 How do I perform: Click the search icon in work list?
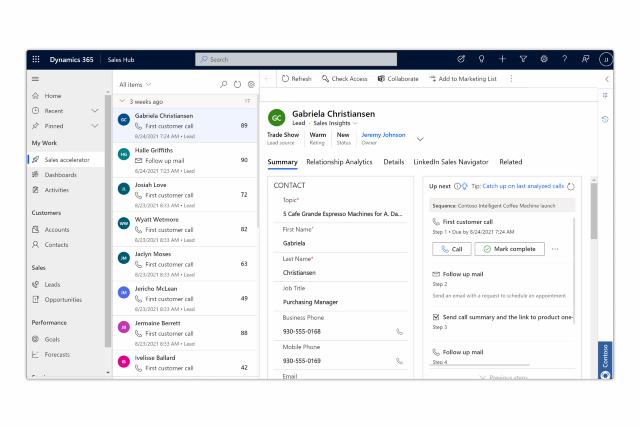(224, 84)
